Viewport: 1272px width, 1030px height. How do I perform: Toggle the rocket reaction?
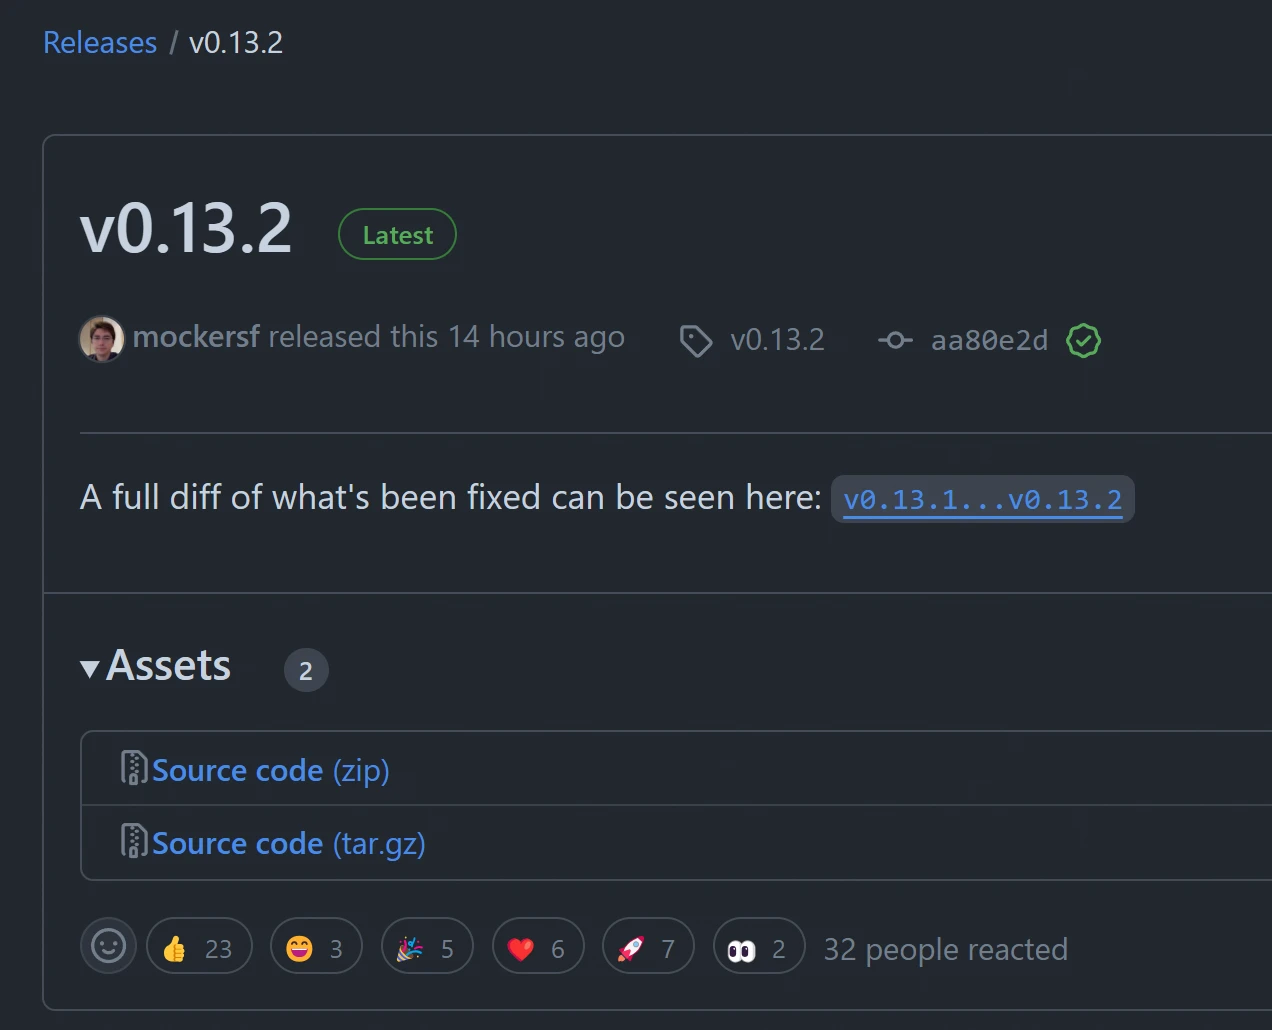(x=647, y=947)
